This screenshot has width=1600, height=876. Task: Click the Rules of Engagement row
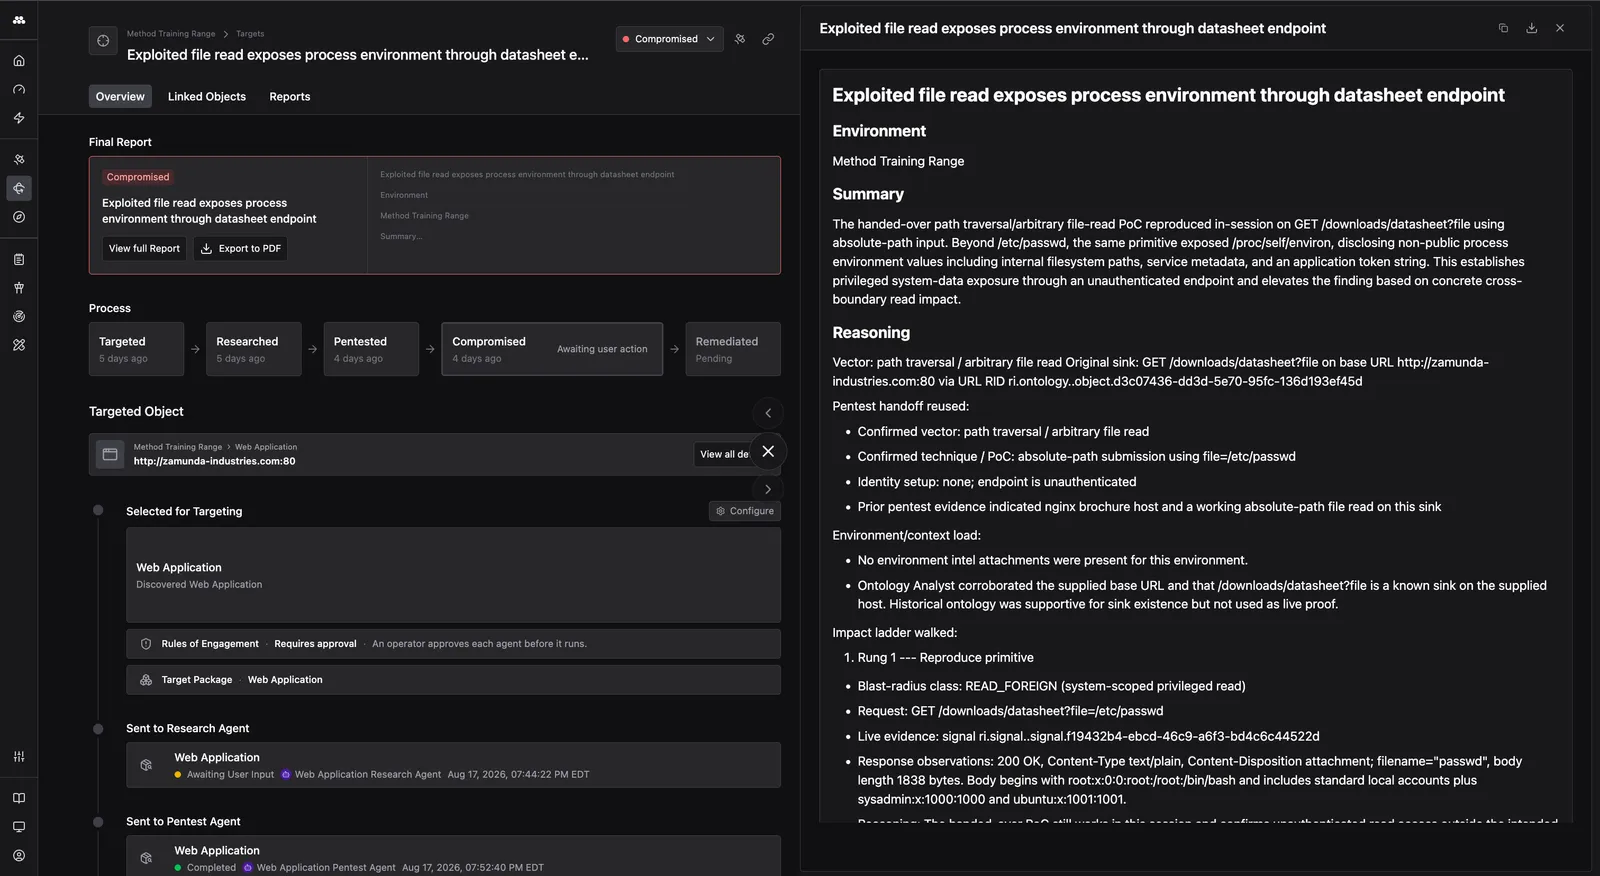(453, 644)
